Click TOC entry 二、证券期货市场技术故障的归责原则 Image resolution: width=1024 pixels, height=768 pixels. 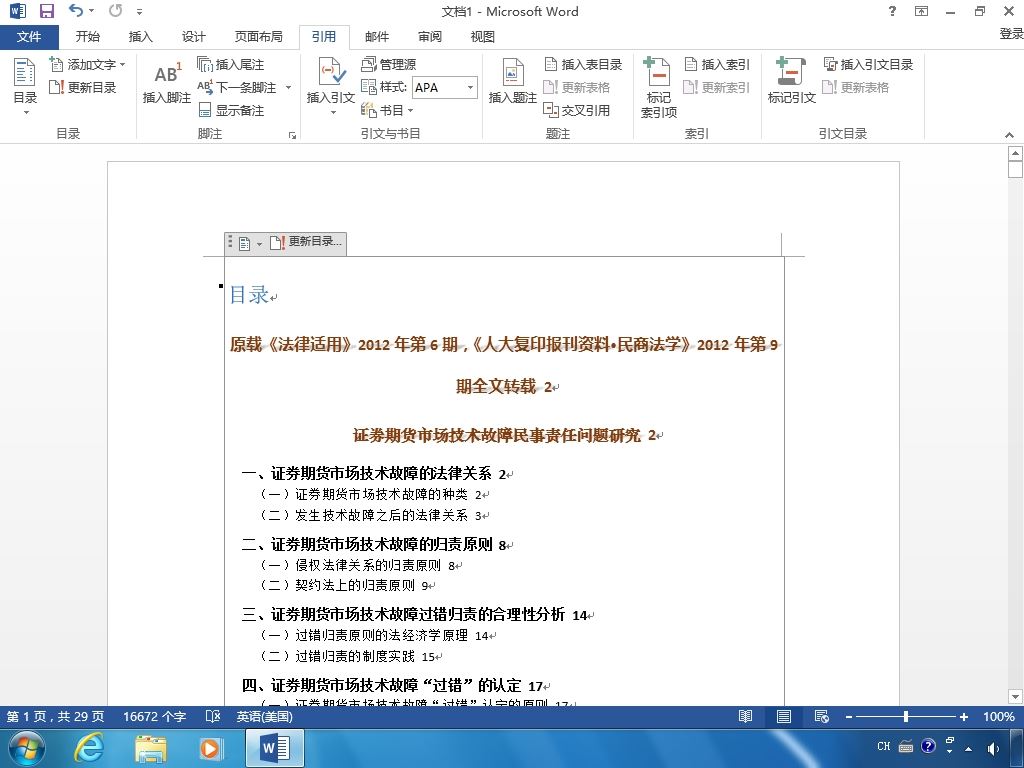click(366, 544)
